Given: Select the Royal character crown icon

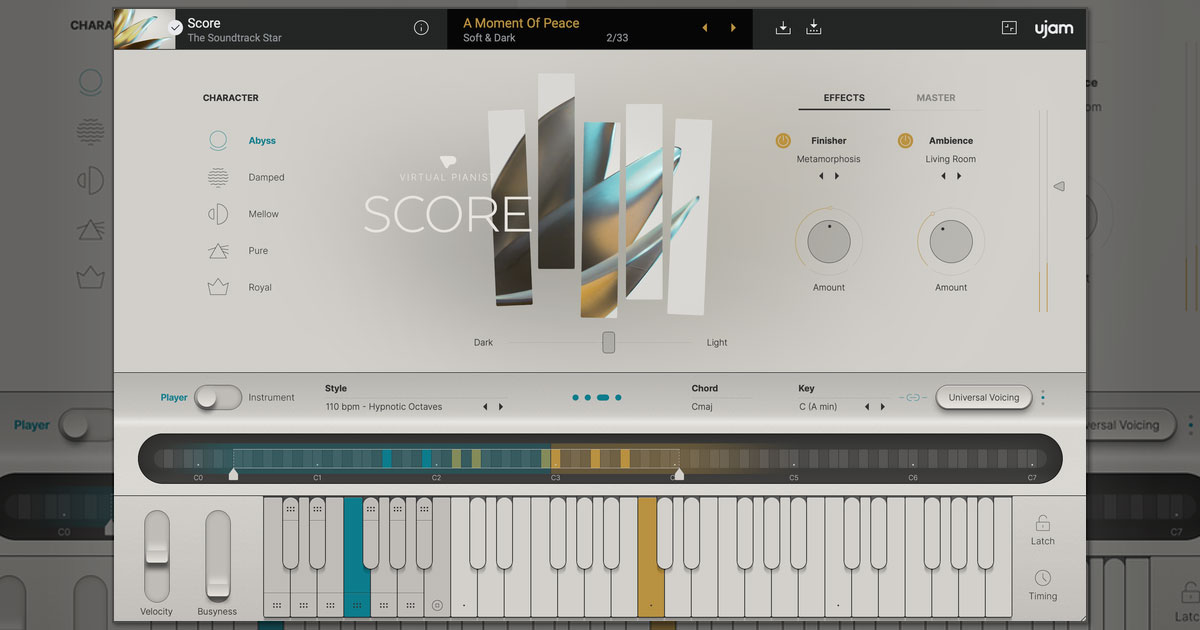Looking at the screenshot, I should [218, 287].
